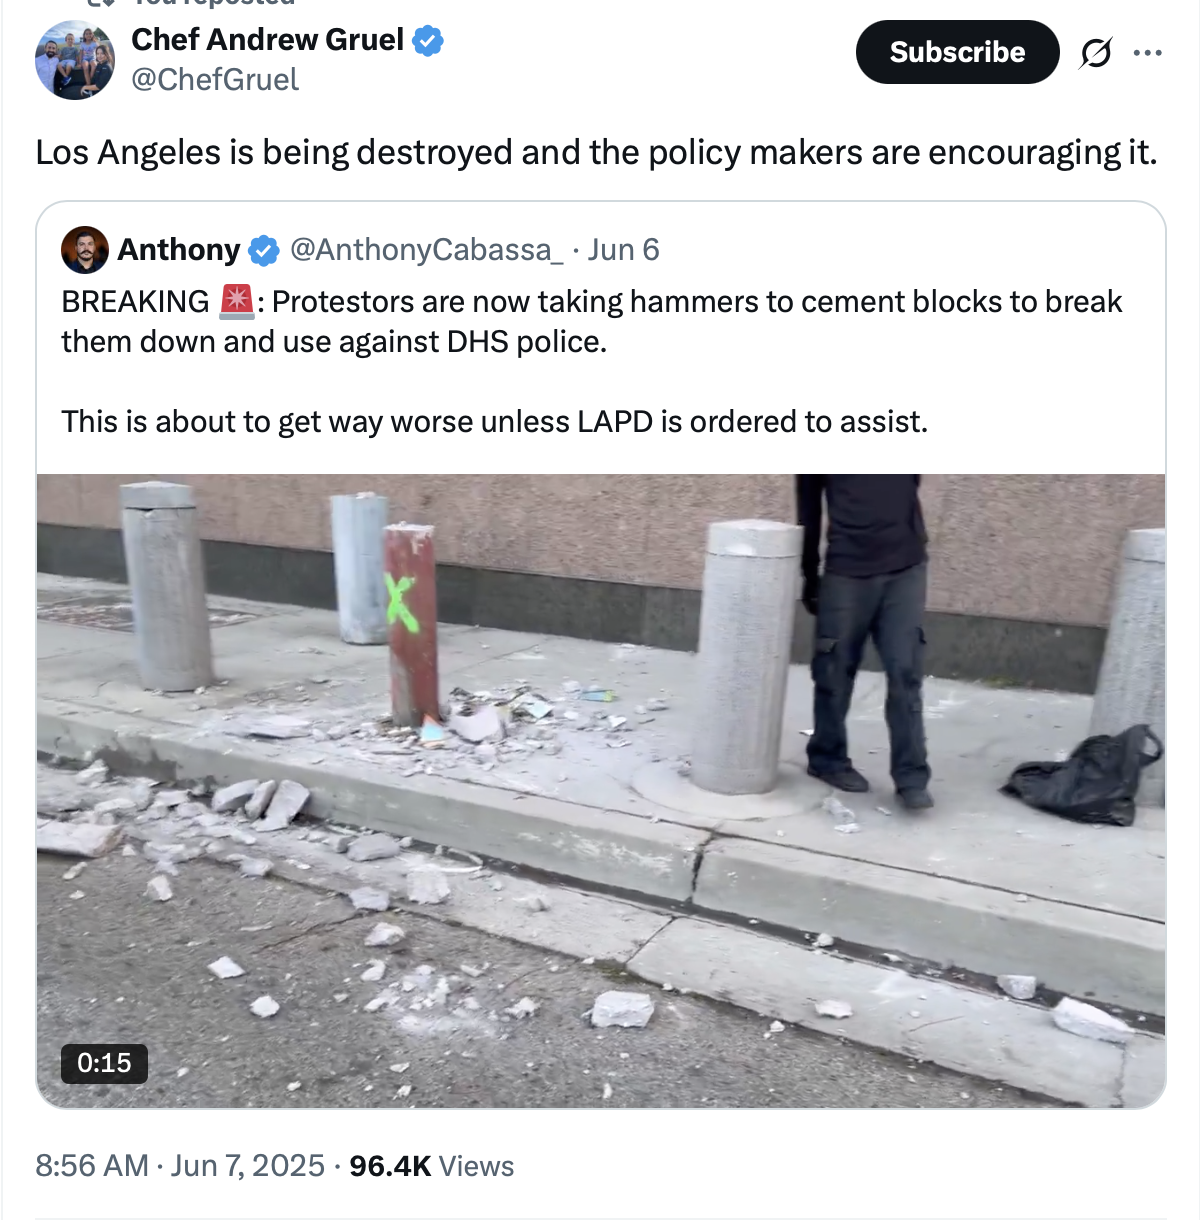View the 96.4K Views analytics
The width and height of the screenshot is (1200, 1220).
(432, 1166)
